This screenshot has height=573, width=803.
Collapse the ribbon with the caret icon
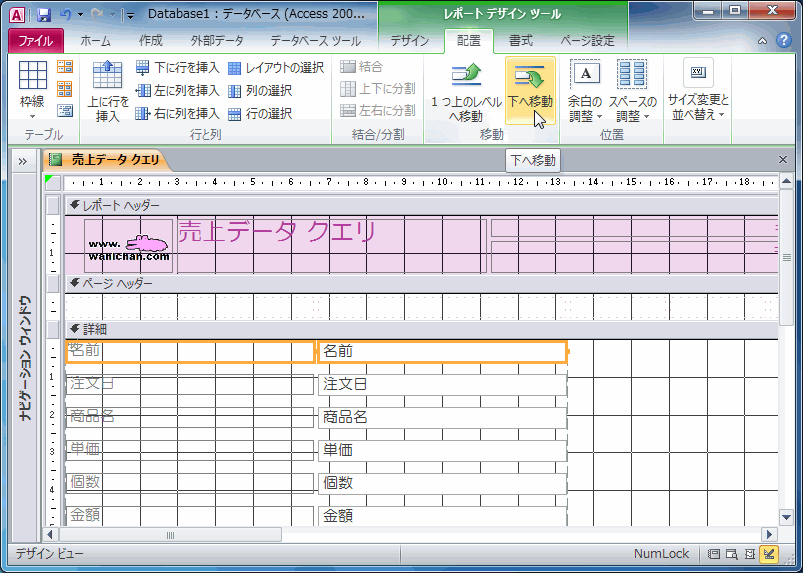click(x=763, y=41)
